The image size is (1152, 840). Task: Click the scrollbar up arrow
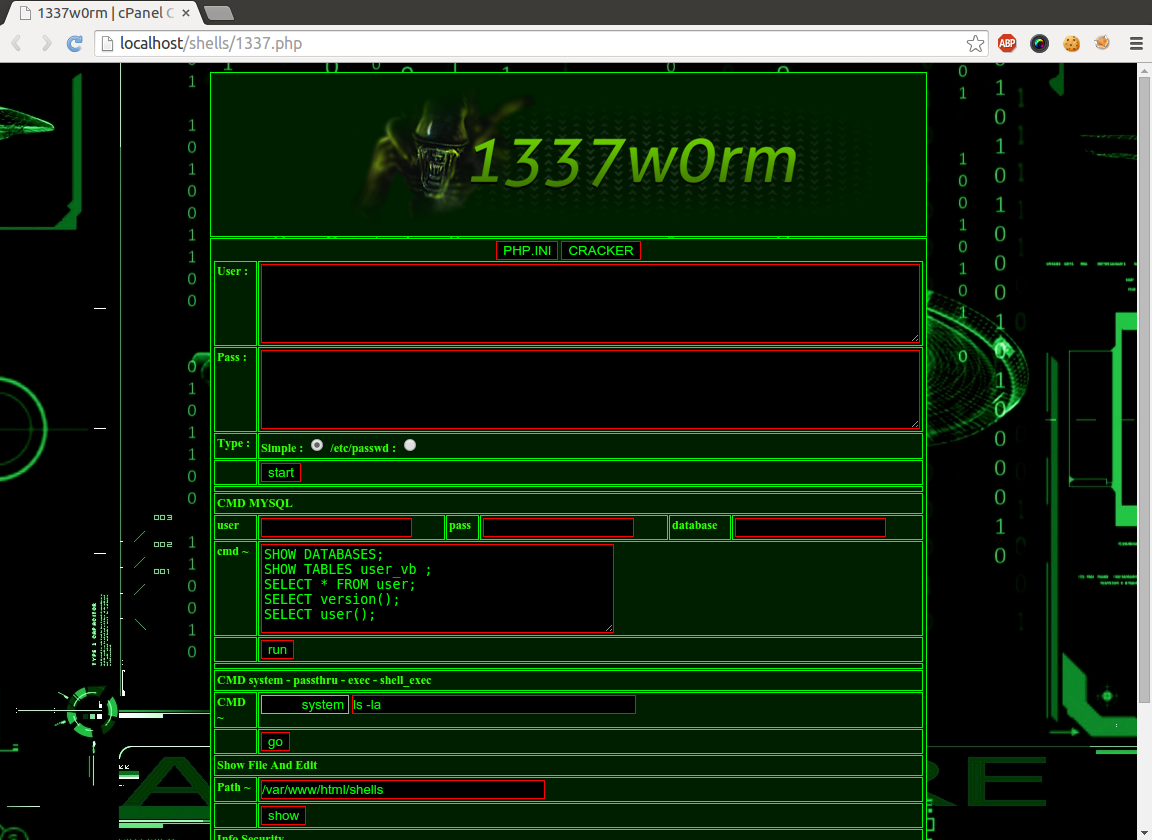point(1145,70)
